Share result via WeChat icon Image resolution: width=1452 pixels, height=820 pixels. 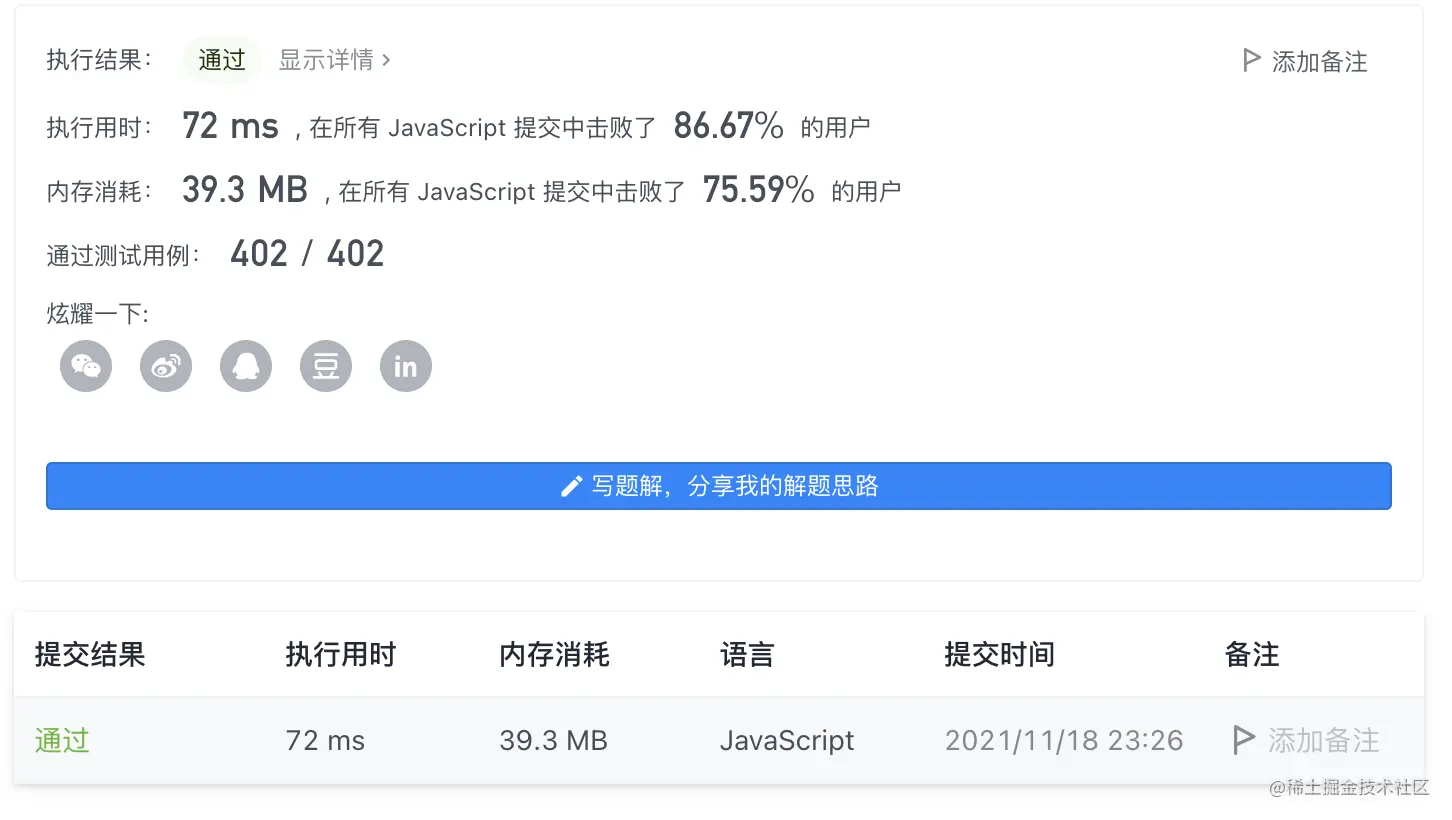[x=86, y=366]
